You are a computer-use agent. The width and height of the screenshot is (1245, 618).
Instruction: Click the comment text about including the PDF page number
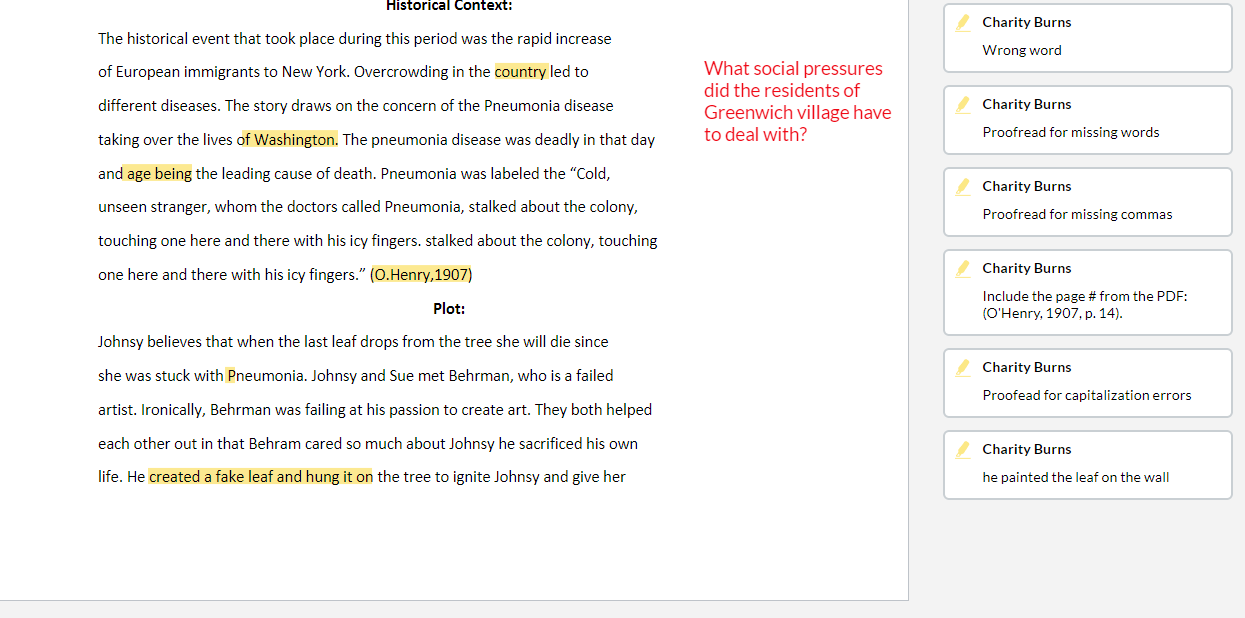tap(1084, 305)
